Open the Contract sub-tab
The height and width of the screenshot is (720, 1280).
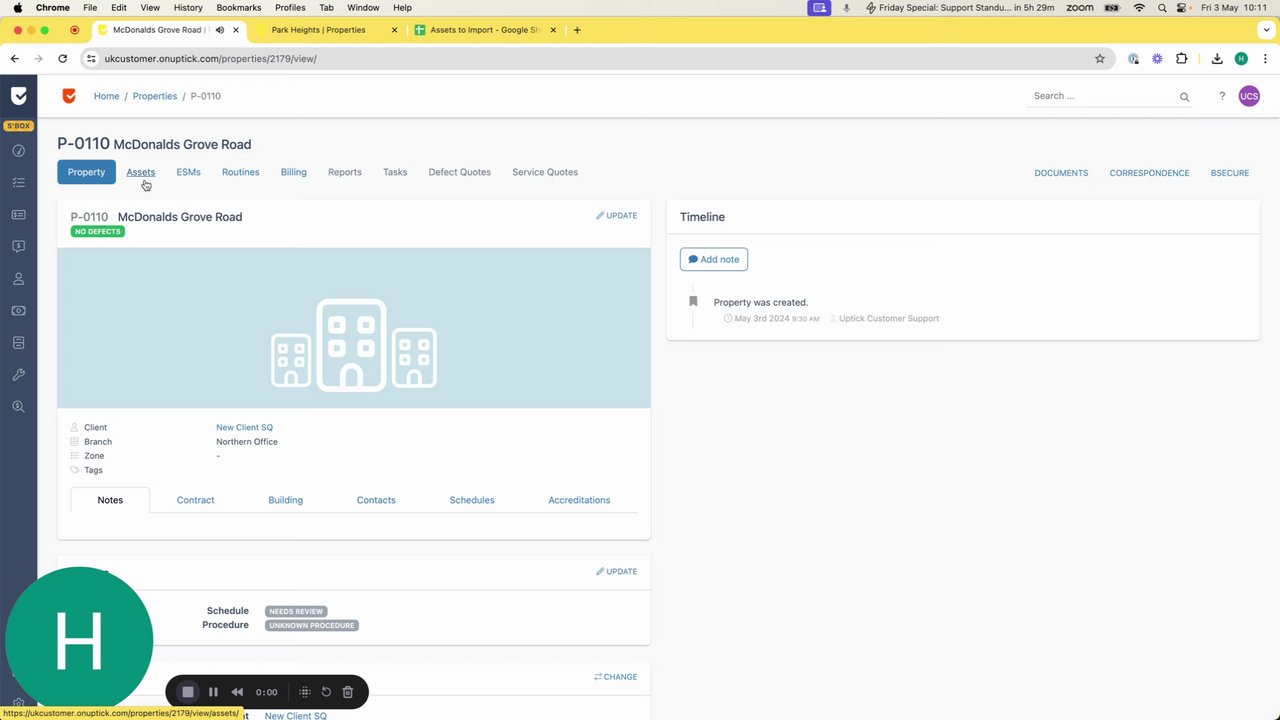tap(196, 500)
